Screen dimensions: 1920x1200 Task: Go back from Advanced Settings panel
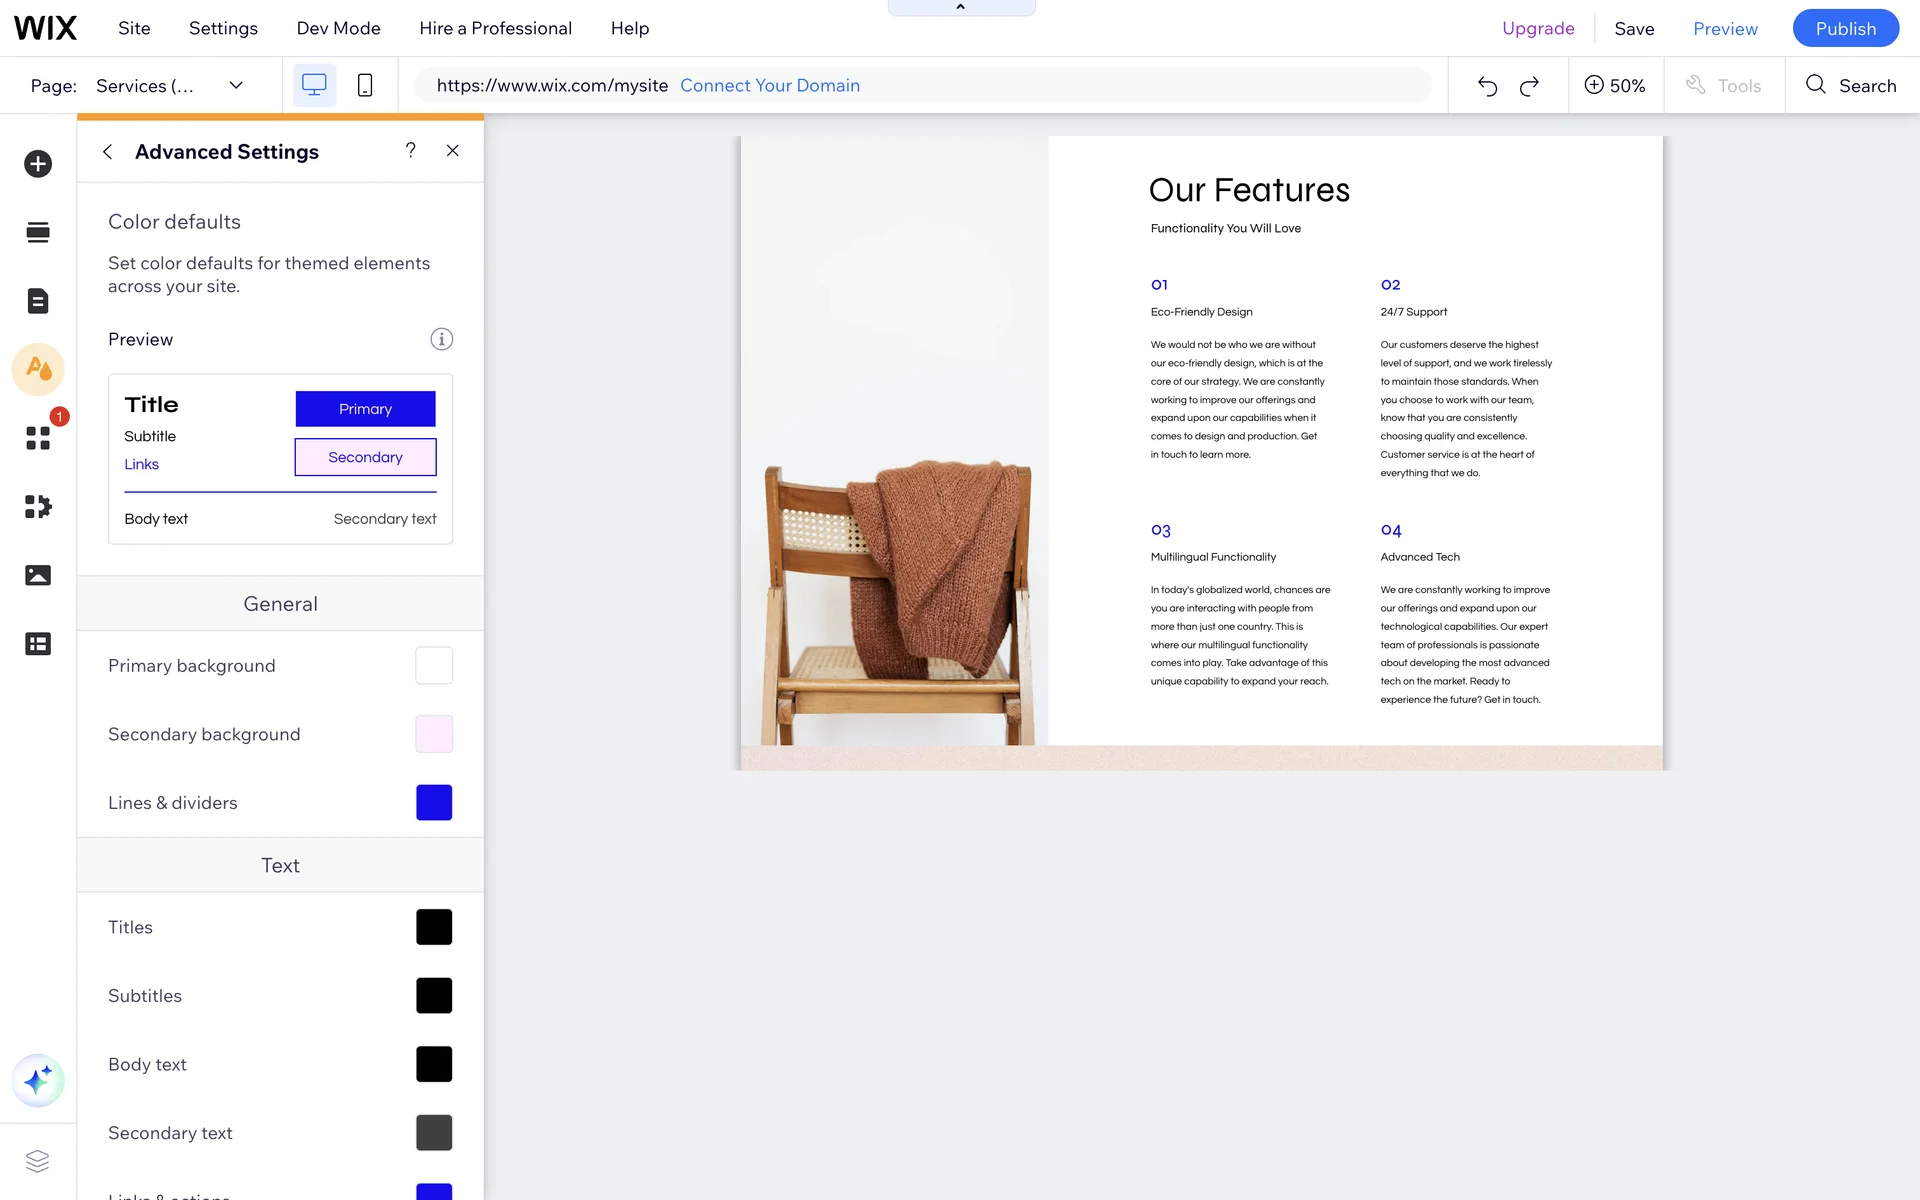(x=108, y=152)
